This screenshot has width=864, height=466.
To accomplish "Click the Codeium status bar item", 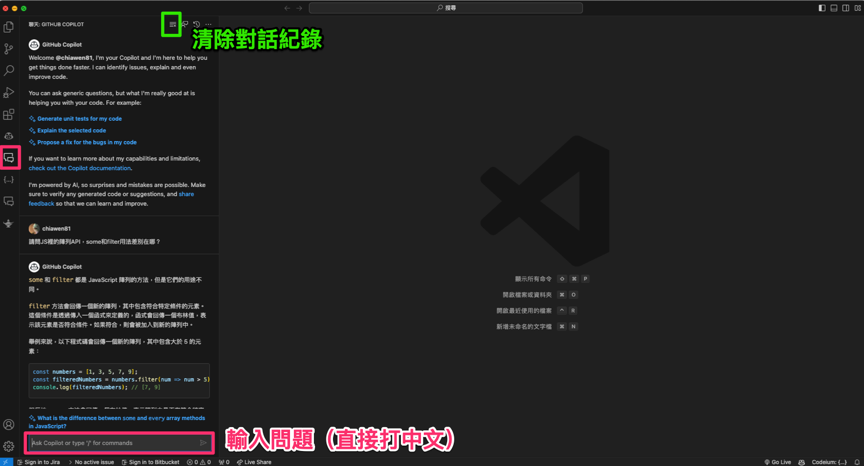I will click(x=829, y=462).
